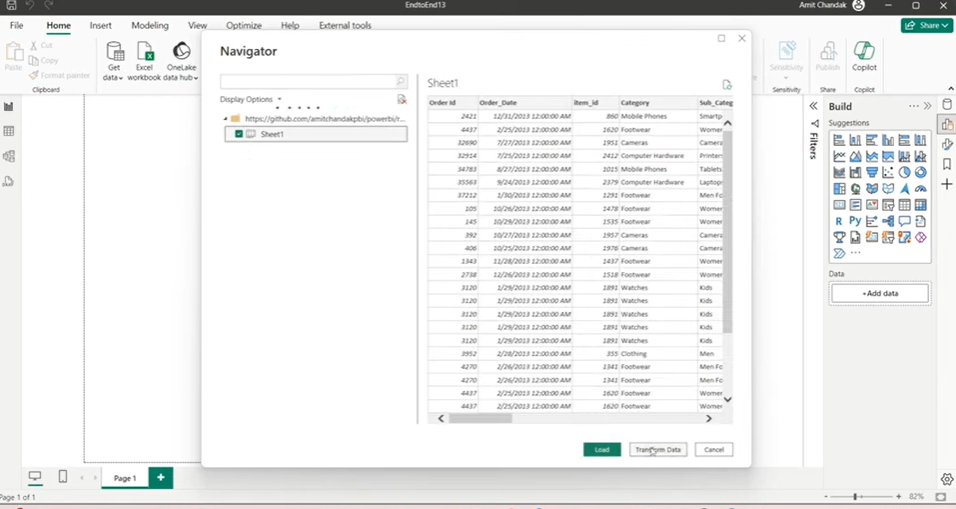The height and width of the screenshot is (509, 956).
Task: Select the gauge visual
Action: click(x=921, y=189)
